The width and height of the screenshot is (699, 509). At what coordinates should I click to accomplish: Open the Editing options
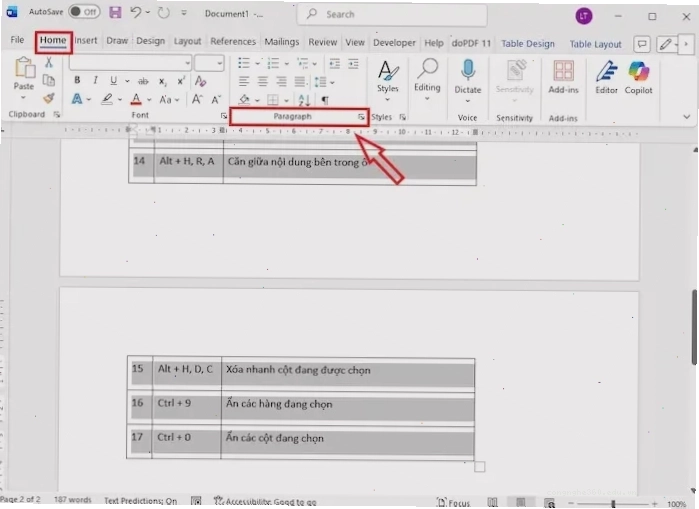click(x=427, y=80)
